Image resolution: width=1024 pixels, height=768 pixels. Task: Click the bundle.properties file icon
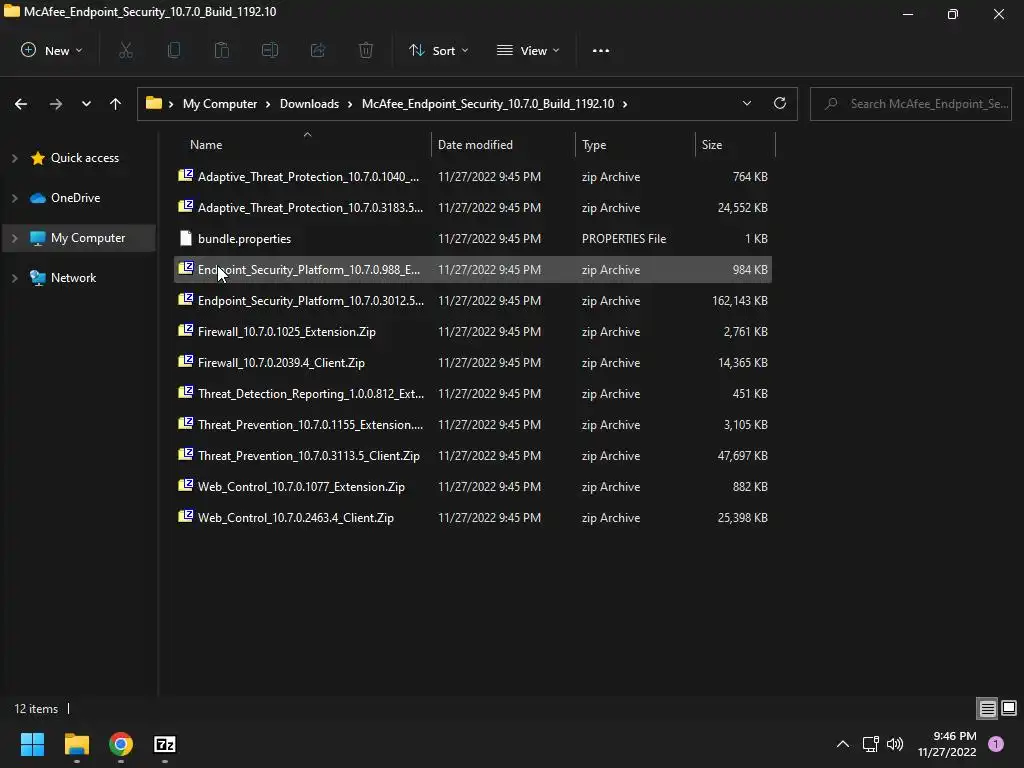[185, 238]
